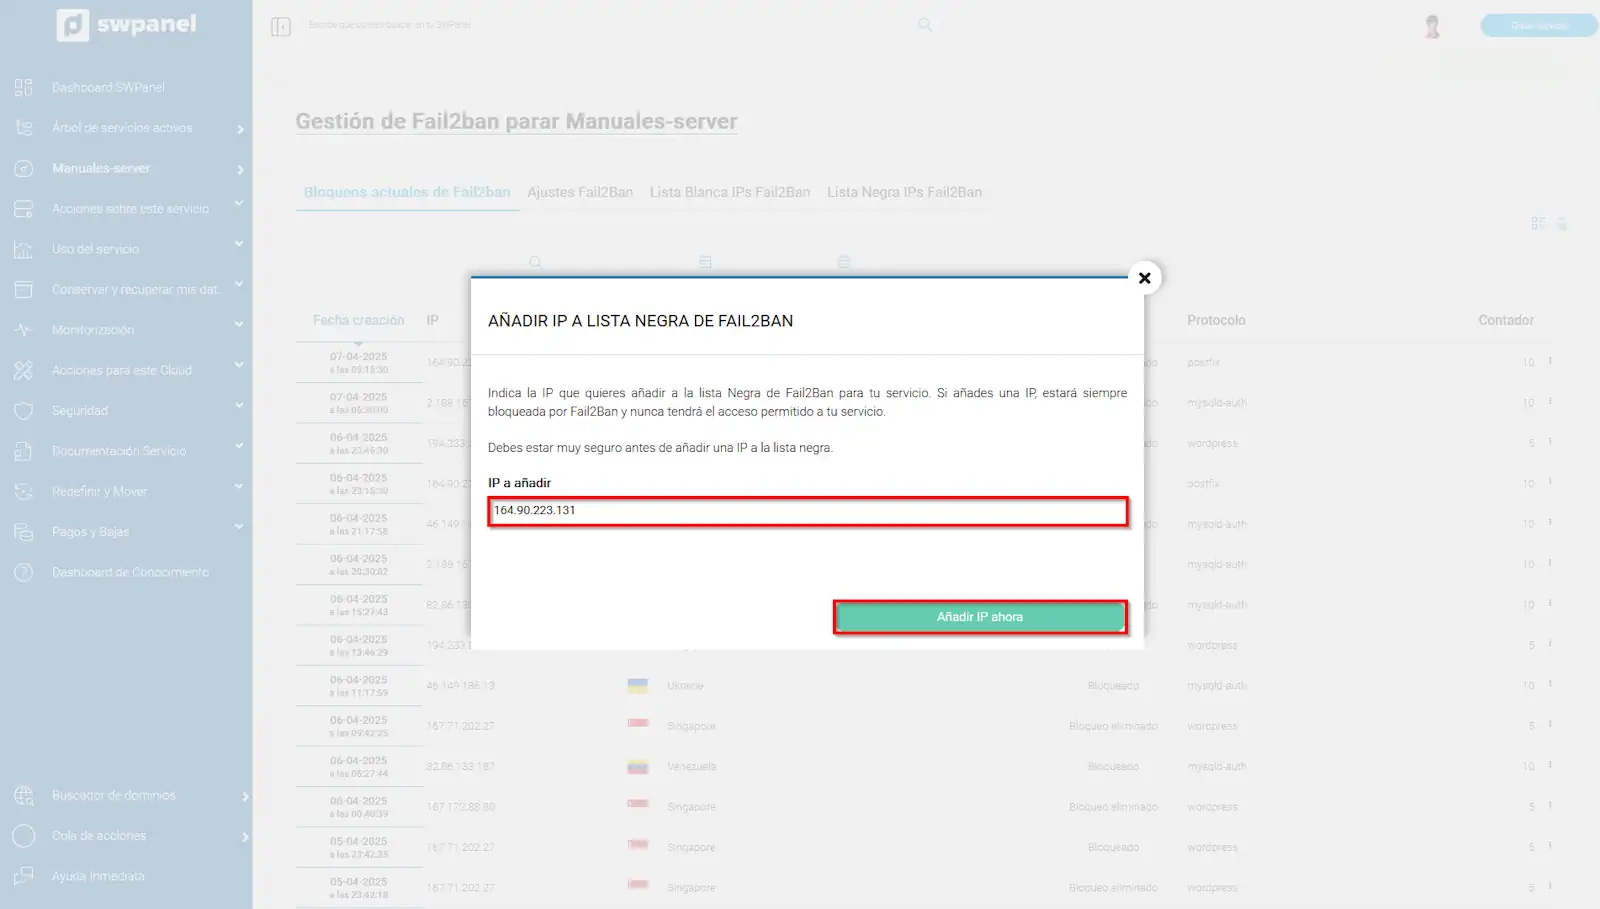The height and width of the screenshot is (909, 1600).
Task: Open the Lista Blanca IPs Fail2Ban tab
Action: coord(730,192)
